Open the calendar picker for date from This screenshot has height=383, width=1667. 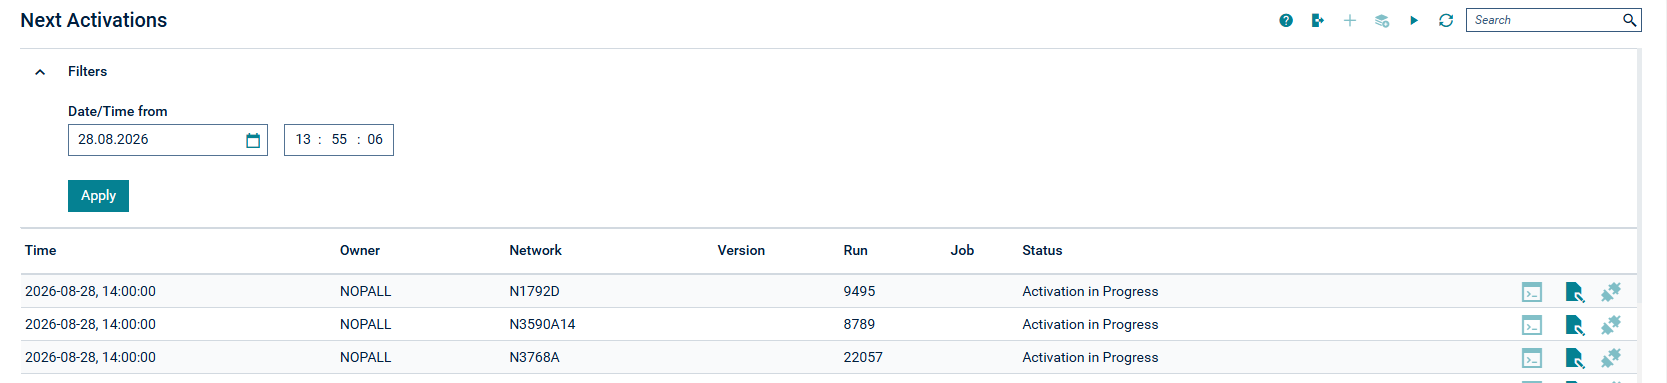(253, 140)
